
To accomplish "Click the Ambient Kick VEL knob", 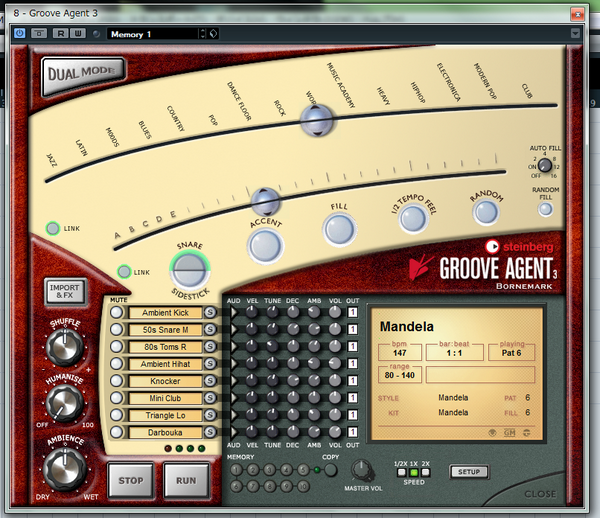I will 251,312.
